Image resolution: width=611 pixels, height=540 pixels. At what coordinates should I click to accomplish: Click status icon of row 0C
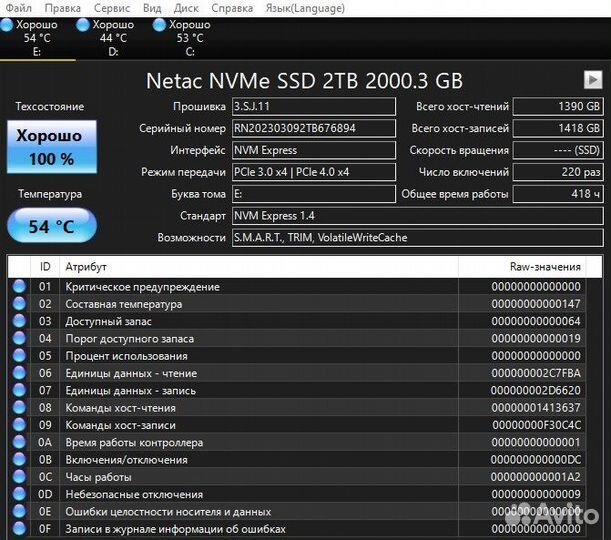[x=19, y=476]
